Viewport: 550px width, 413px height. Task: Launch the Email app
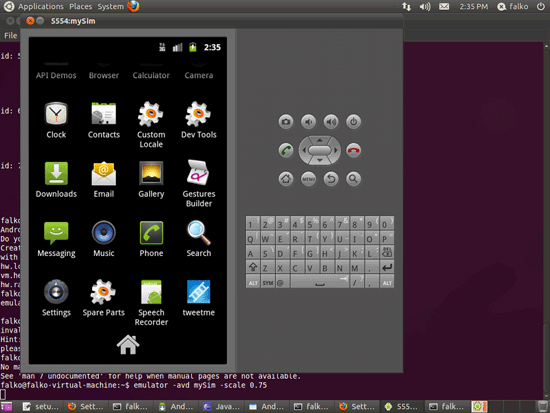pyautogui.click(x=104, y=180)
